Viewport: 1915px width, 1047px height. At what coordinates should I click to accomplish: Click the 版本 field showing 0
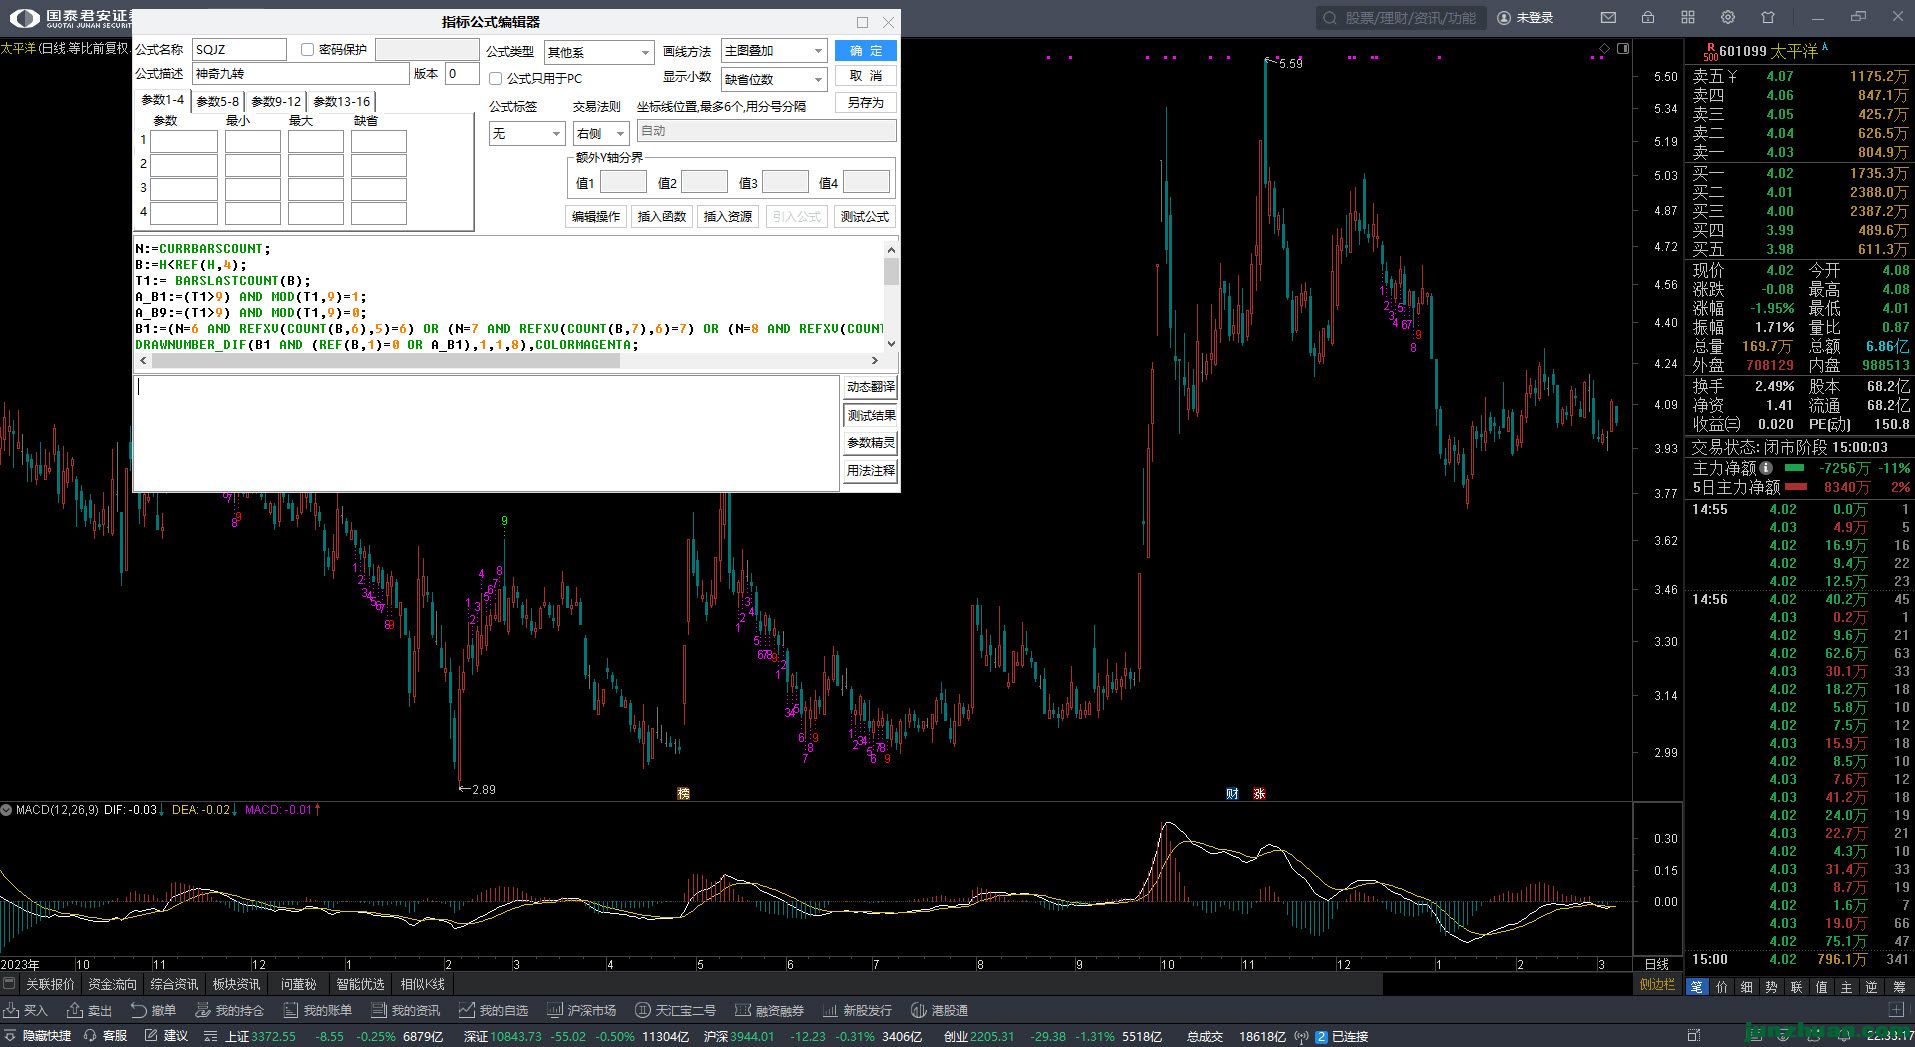point(461,74)
